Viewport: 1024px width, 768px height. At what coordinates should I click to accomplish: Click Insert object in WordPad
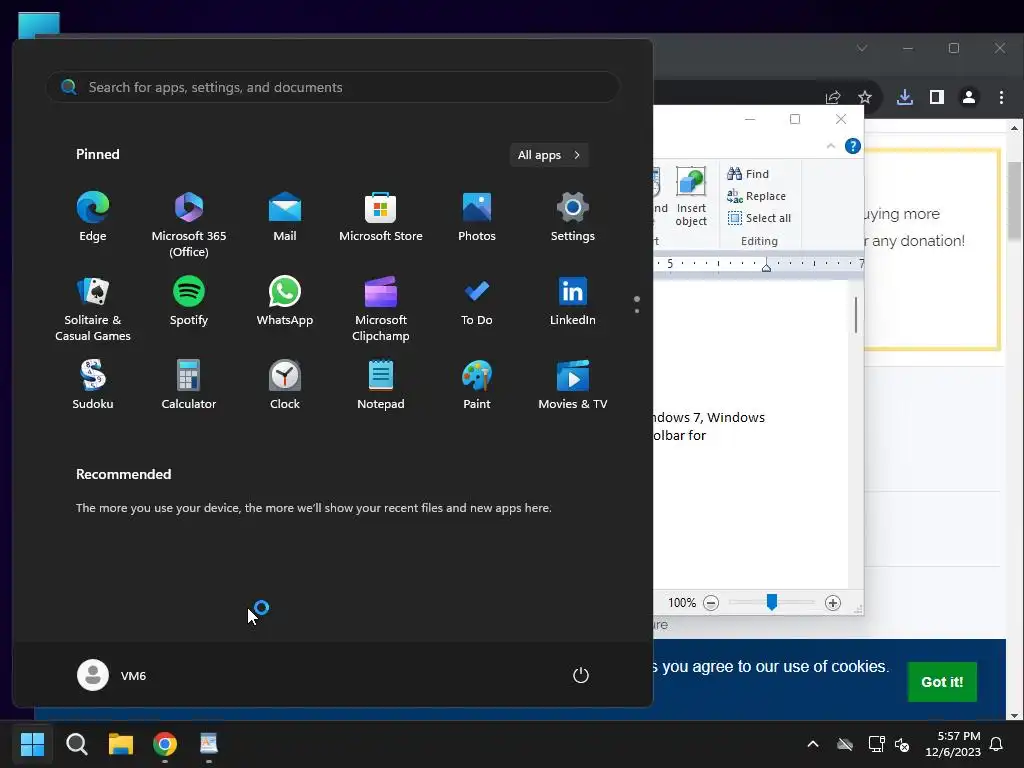pos(691,197)
